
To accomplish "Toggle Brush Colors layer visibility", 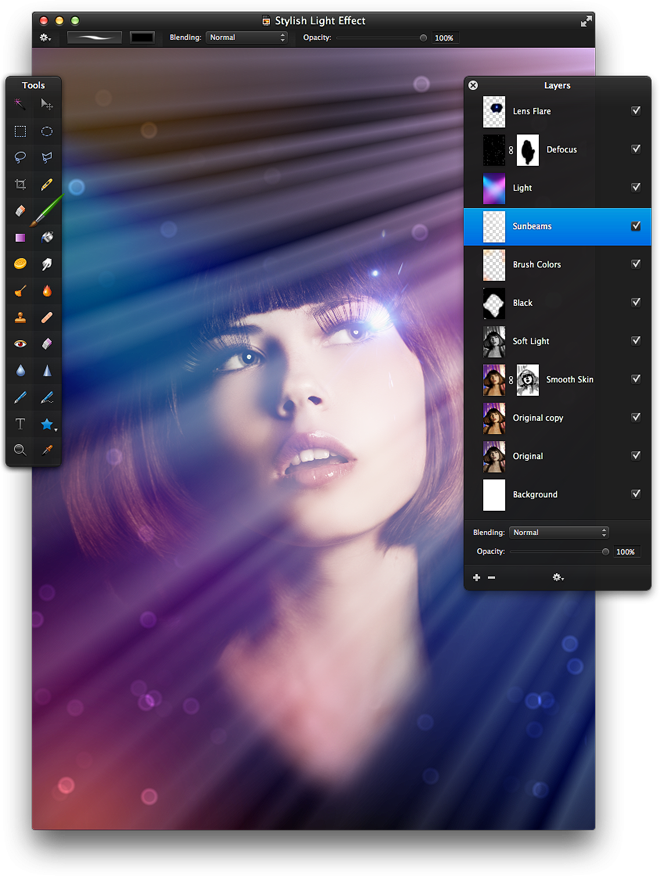I will (x=635, y=264).
